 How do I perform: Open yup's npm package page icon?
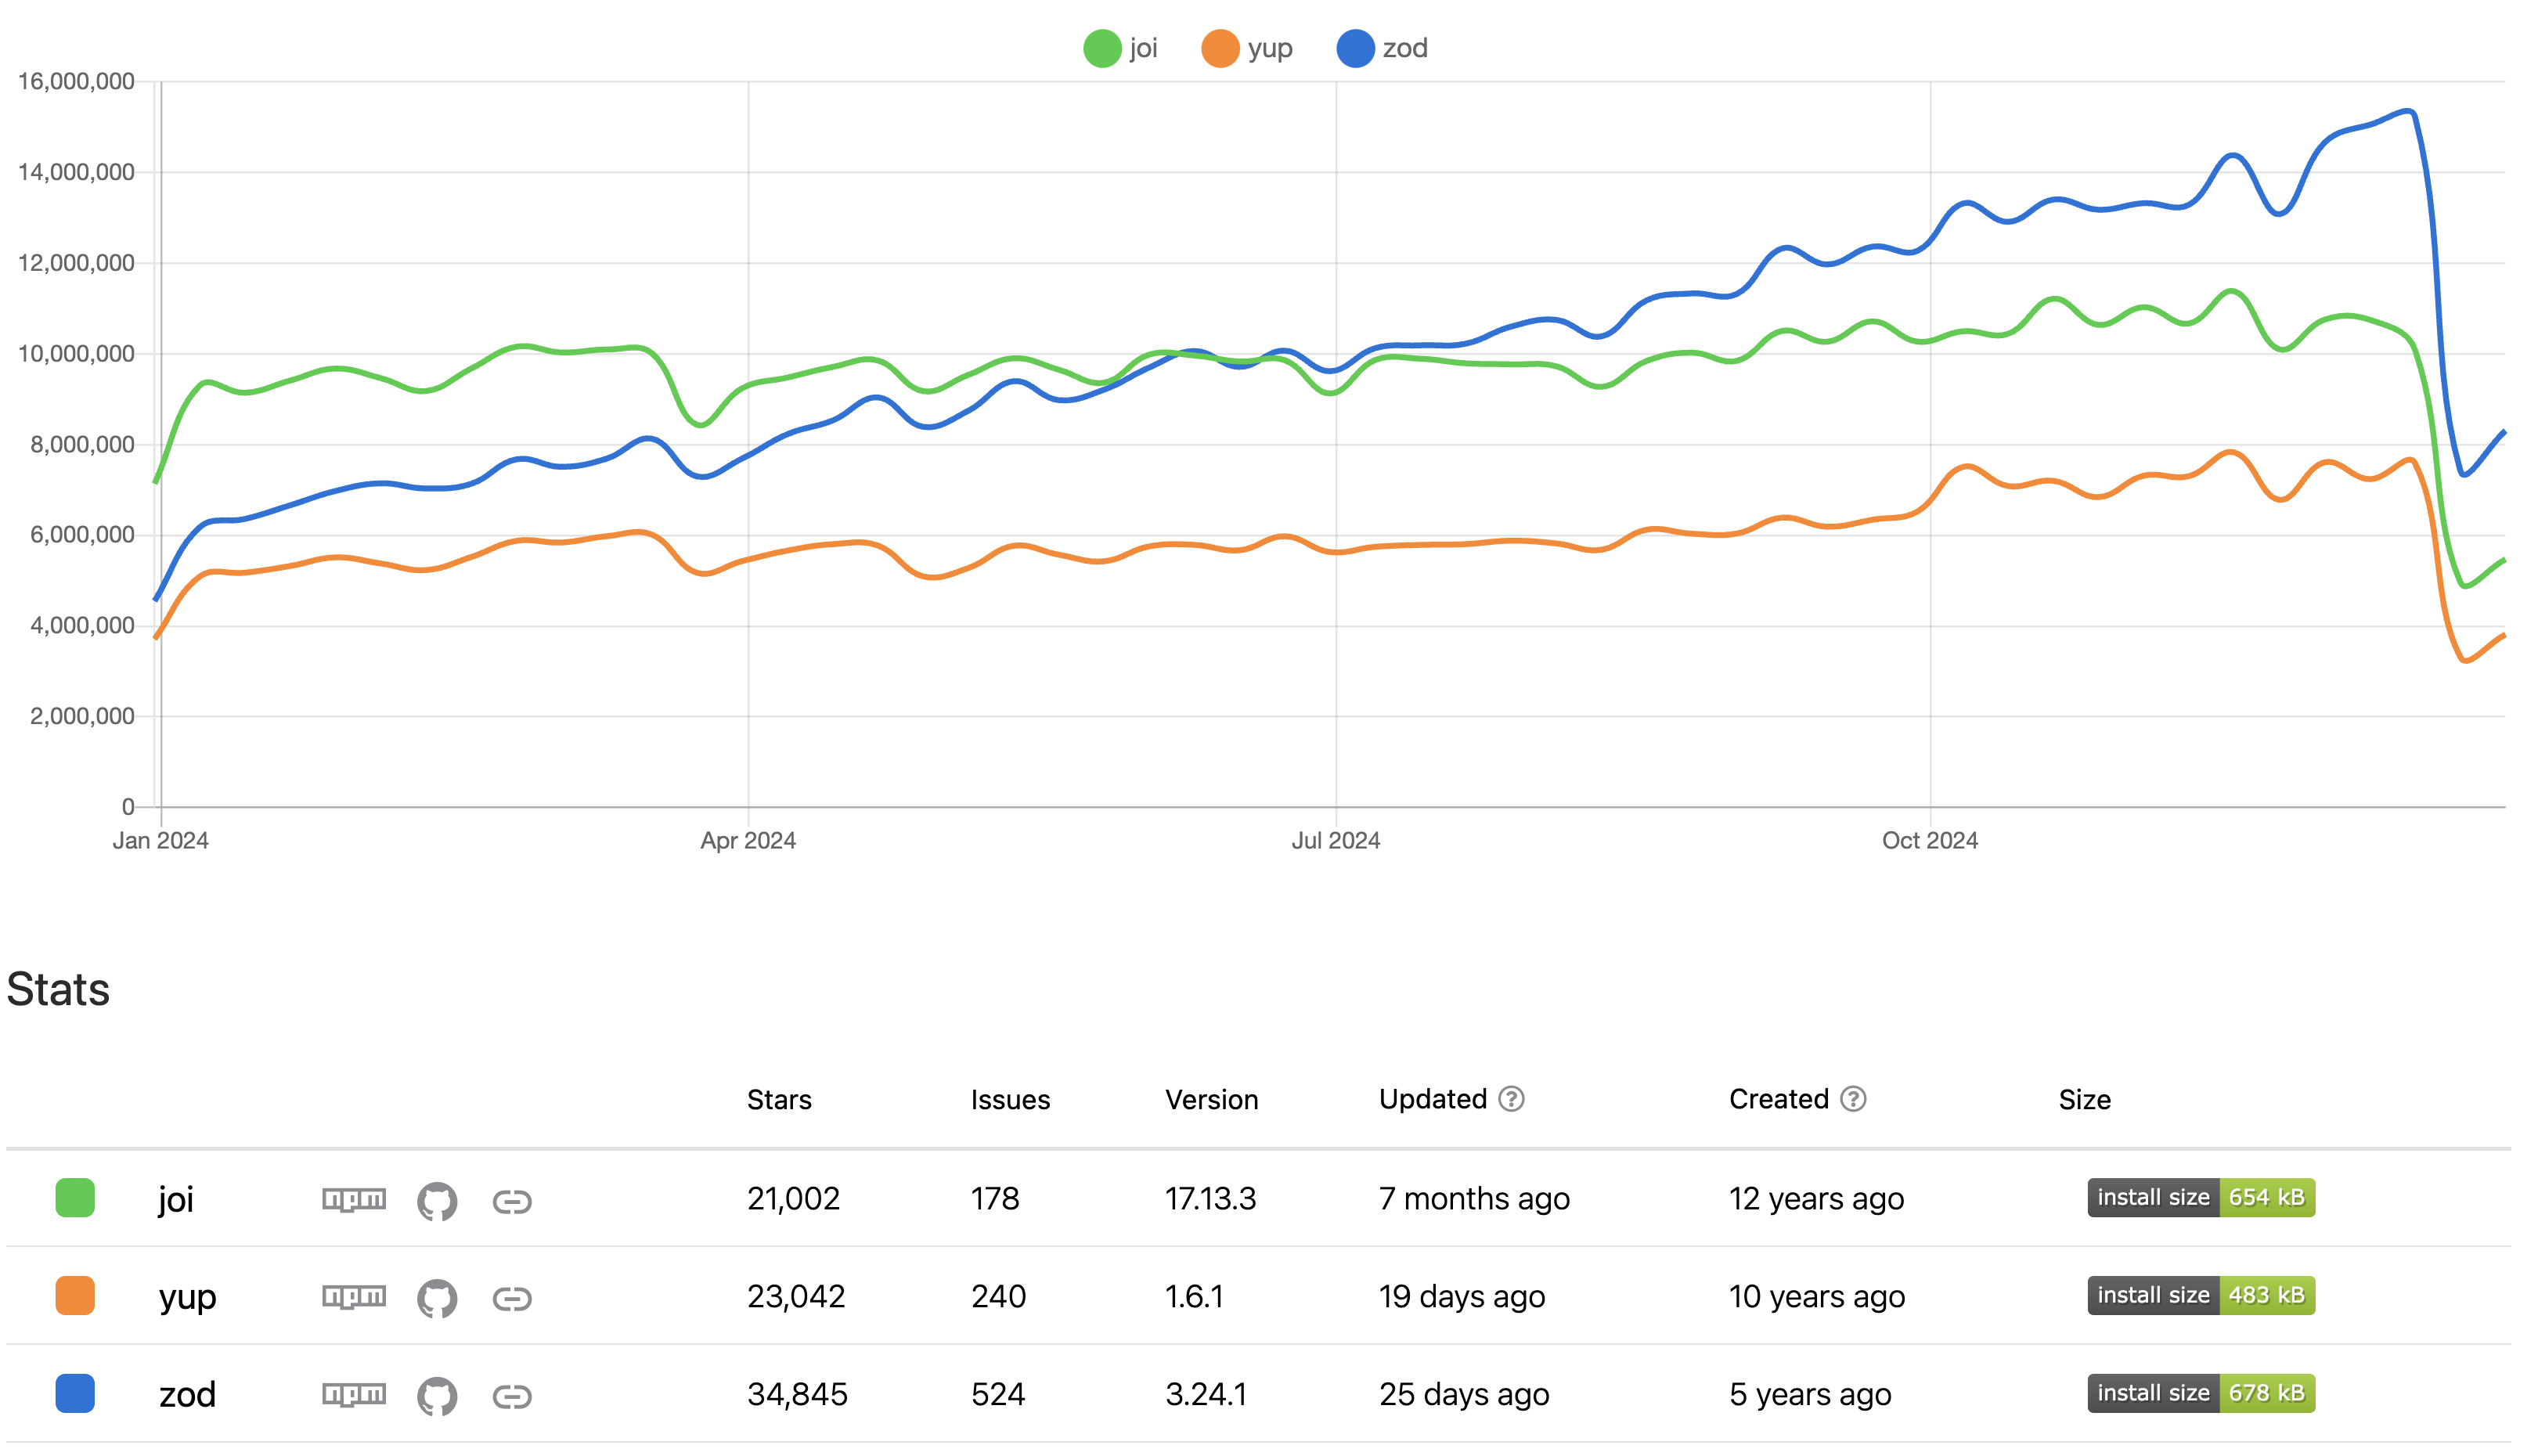tap(353, 1297)
